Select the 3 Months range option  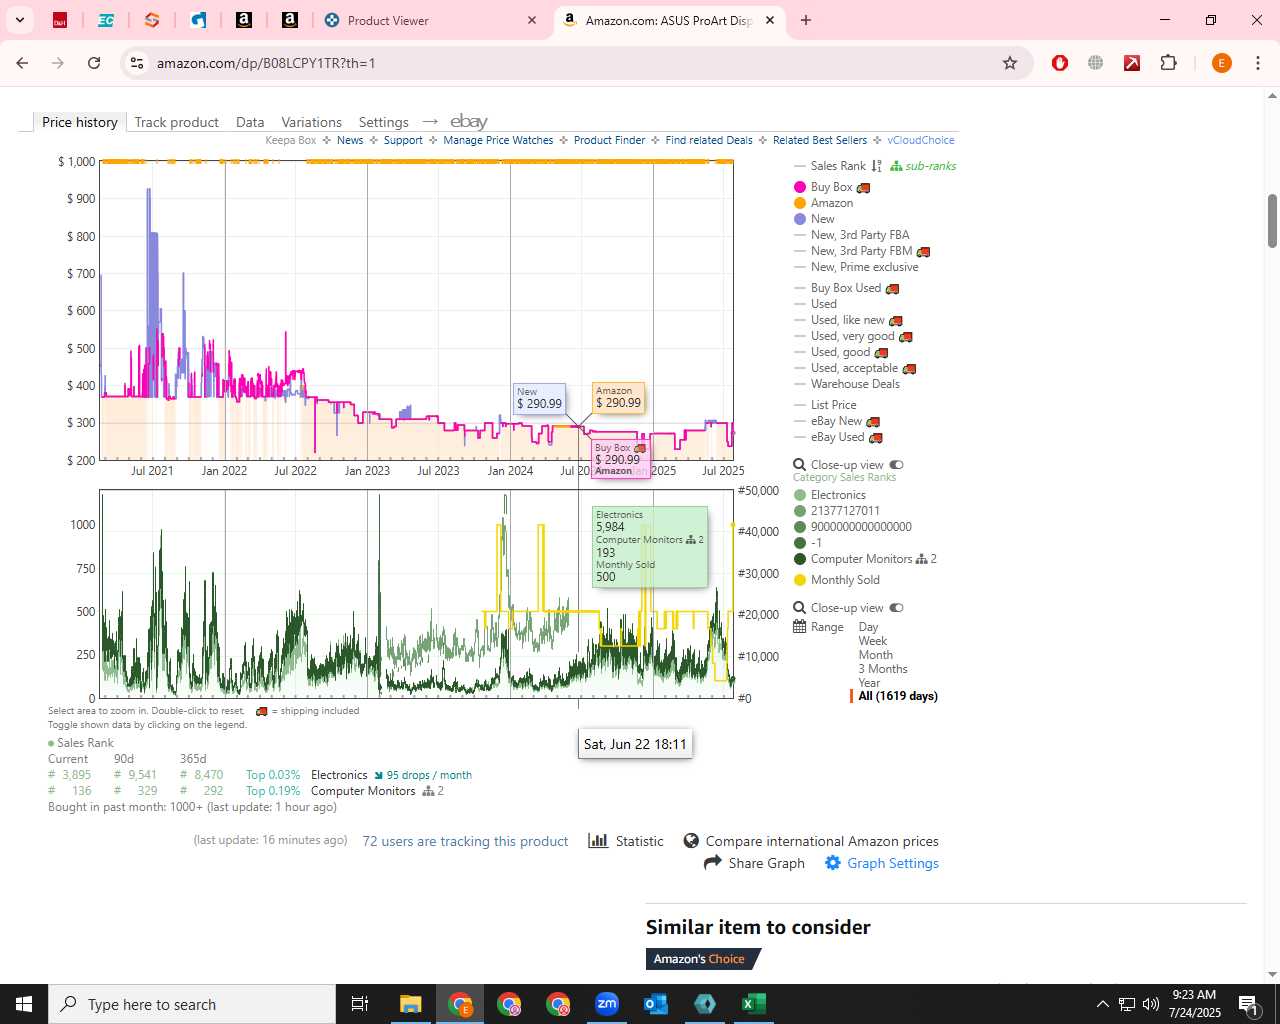click(883, 669)
